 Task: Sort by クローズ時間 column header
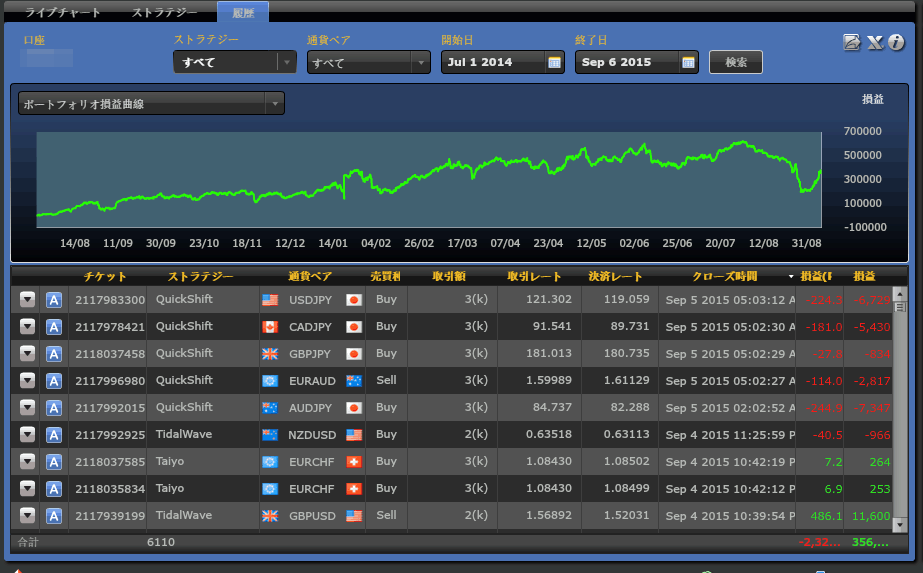725,276
